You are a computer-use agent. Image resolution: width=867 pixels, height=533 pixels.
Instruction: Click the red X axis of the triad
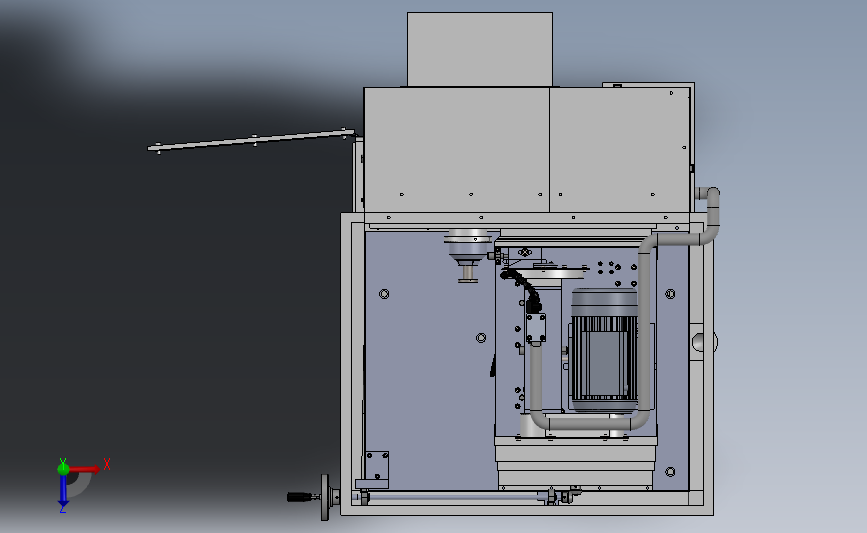(x=84, y=469)
